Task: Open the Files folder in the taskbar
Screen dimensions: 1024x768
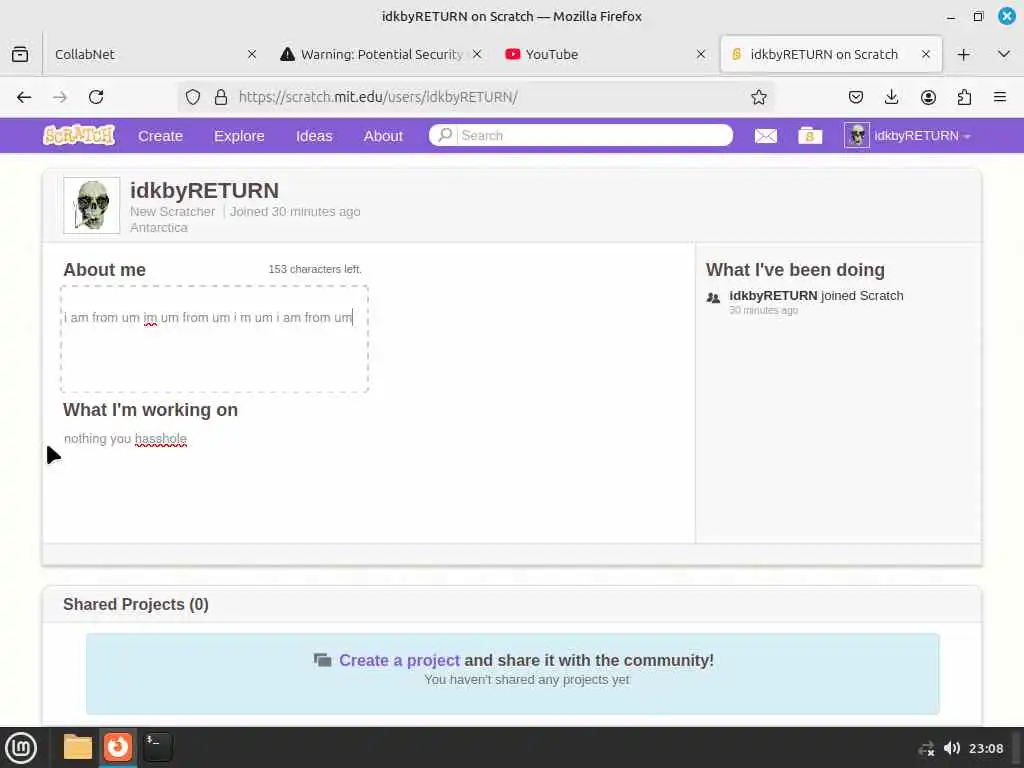Action: 77,747
